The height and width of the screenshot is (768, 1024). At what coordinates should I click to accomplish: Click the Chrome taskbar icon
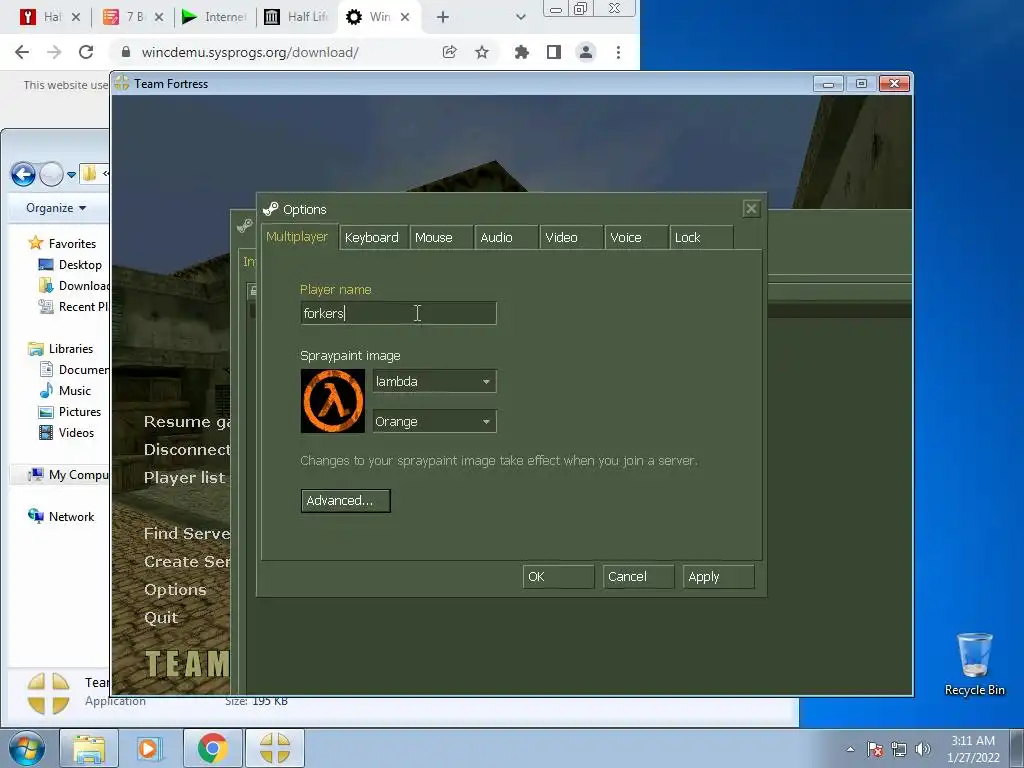pos(213,748)
